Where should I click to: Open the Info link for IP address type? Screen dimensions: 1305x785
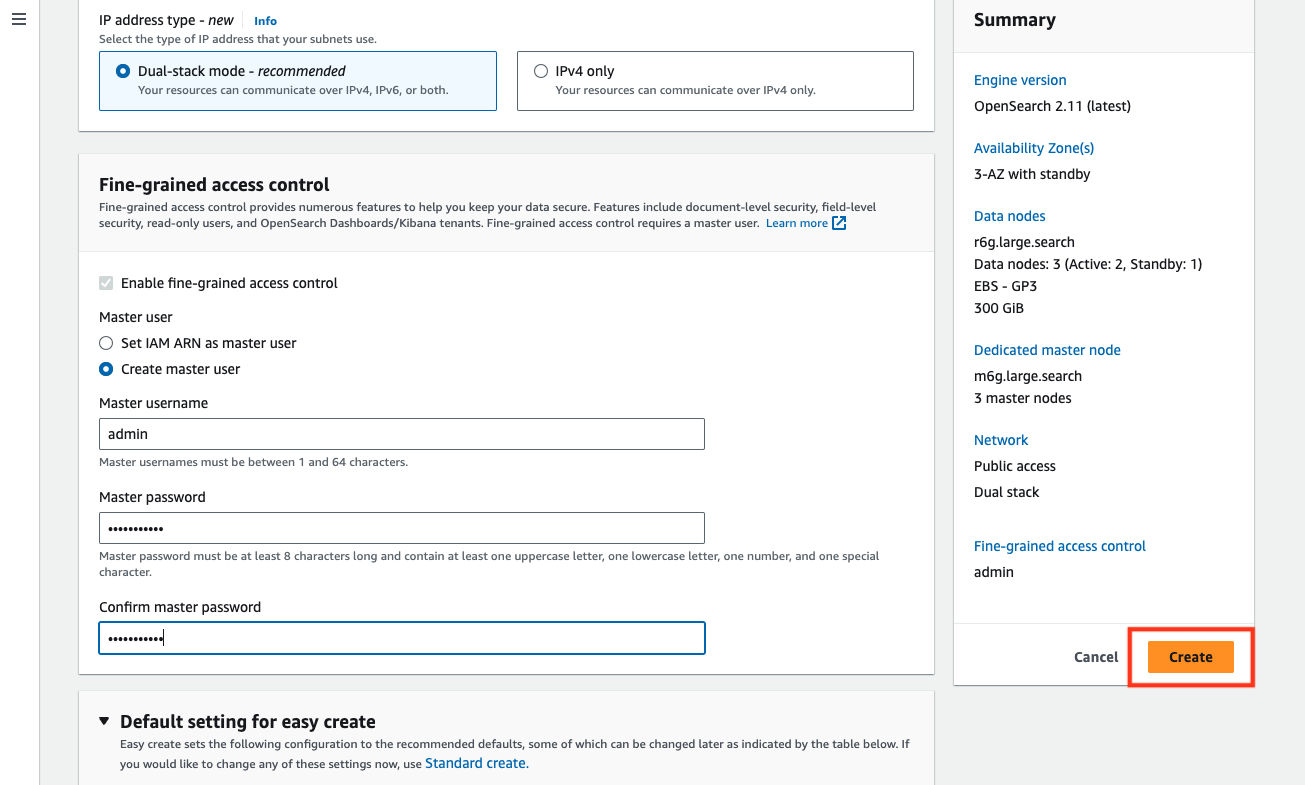(x=264, y=19)
